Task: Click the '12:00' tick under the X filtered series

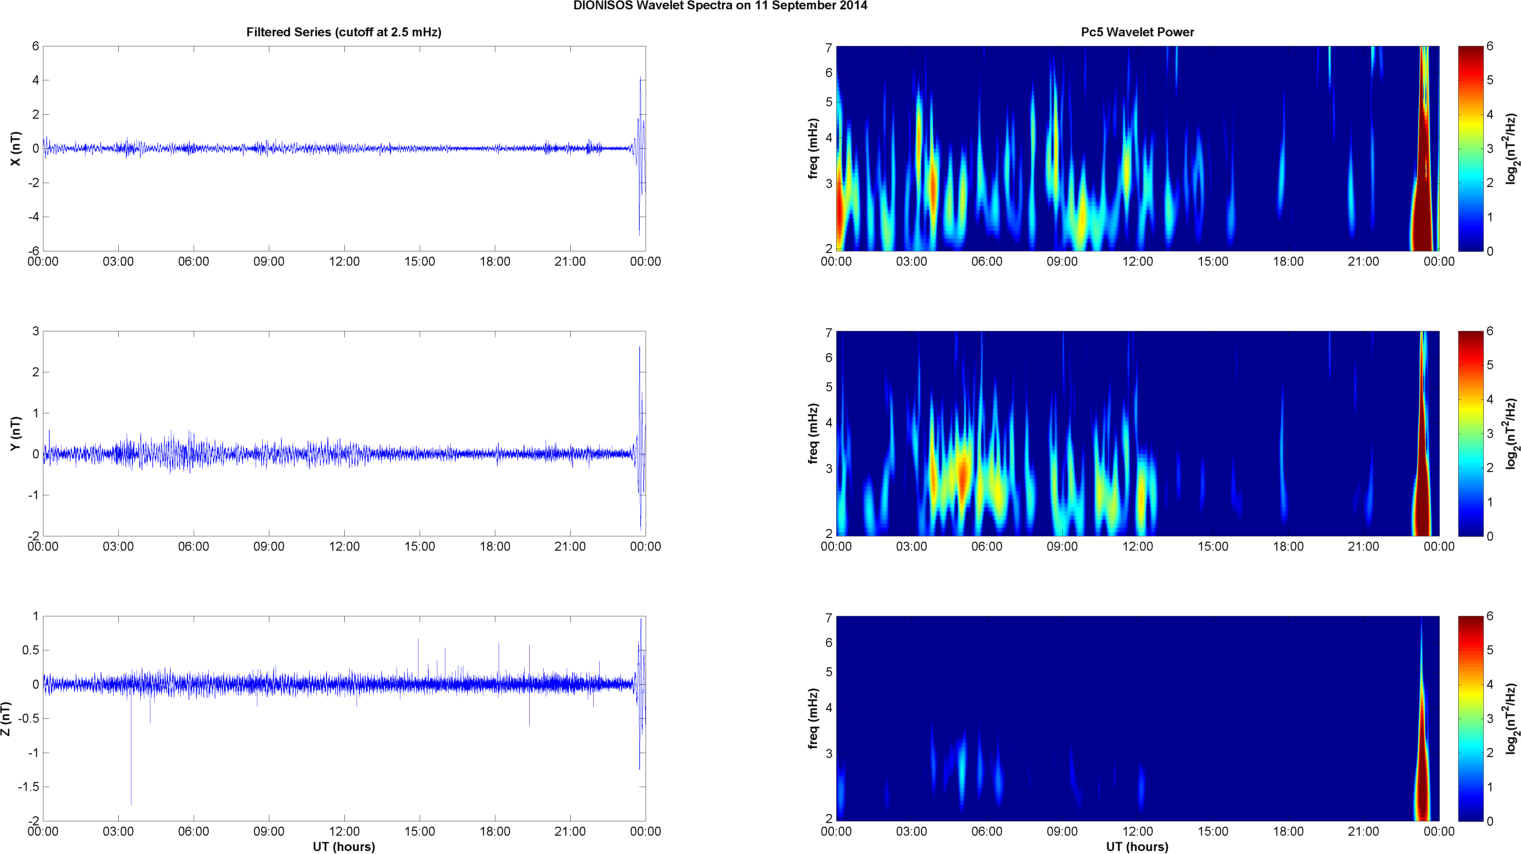Action: (x=344, y=262)
